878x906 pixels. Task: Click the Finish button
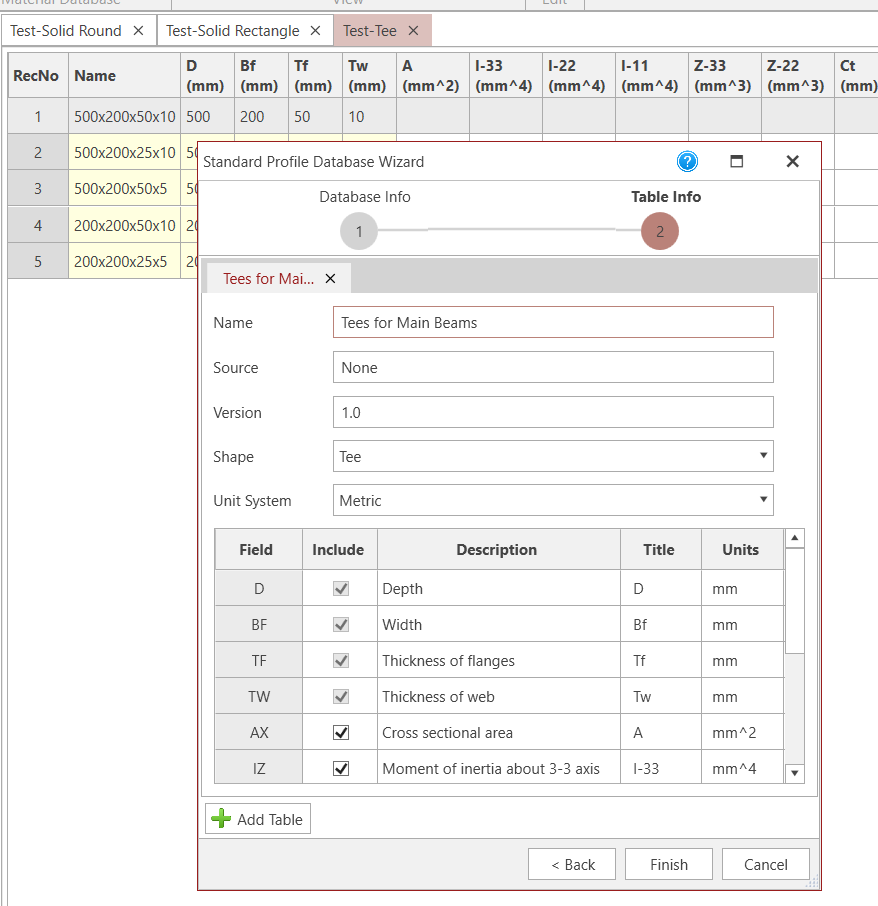pos(668,864)
